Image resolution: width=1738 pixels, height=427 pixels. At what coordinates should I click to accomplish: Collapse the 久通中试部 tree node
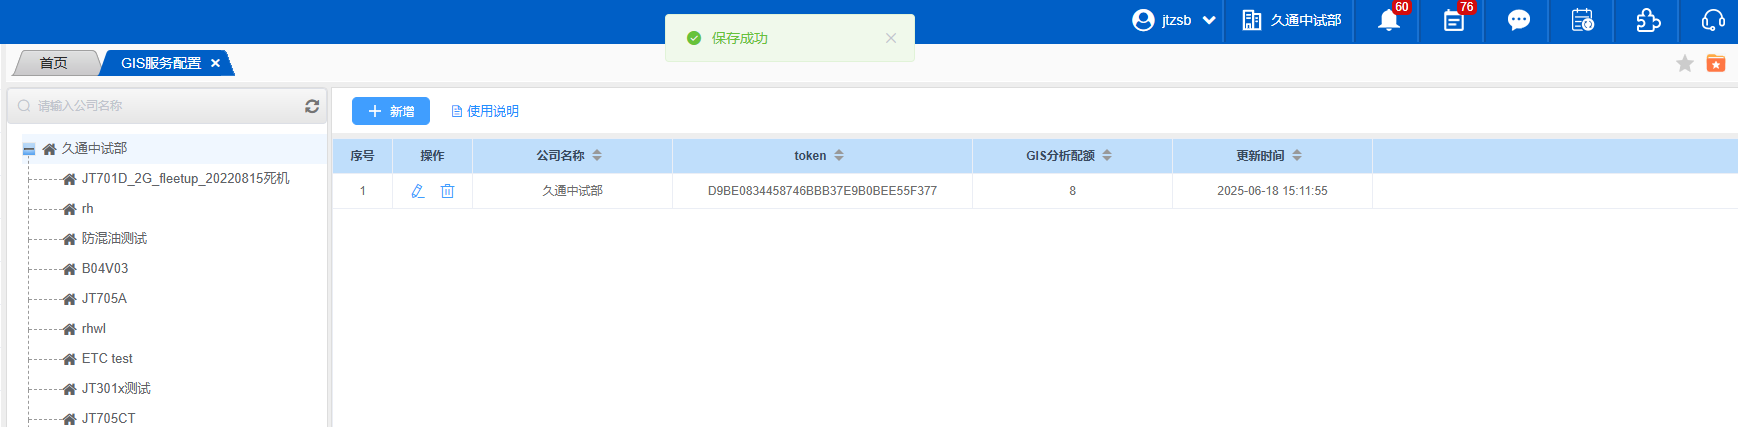click(29, 149)
